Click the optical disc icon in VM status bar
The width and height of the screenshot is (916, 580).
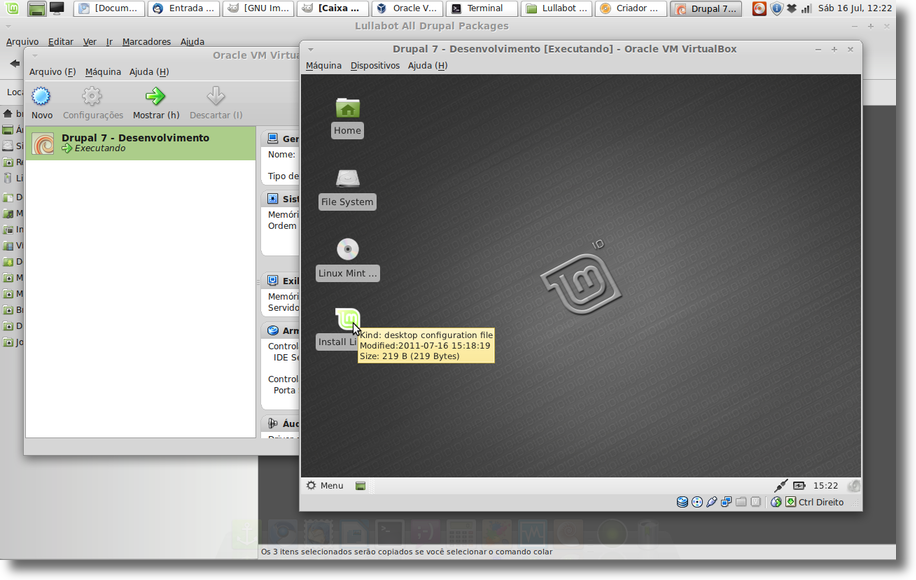click(697, 502)
